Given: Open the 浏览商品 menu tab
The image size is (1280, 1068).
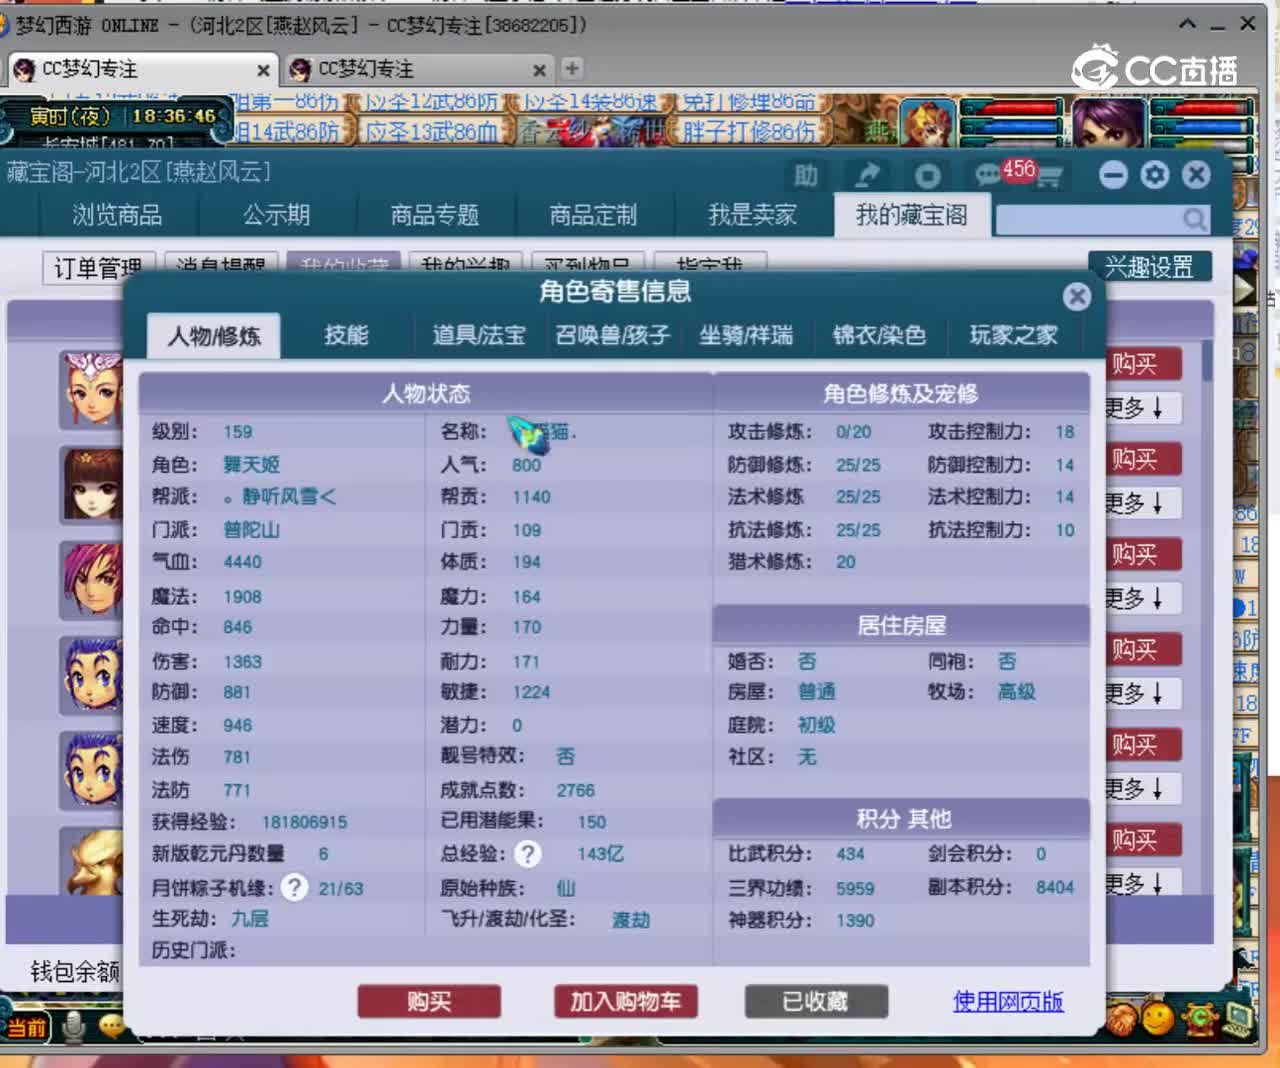Looking at the screenshot, I should pos(117,215).
